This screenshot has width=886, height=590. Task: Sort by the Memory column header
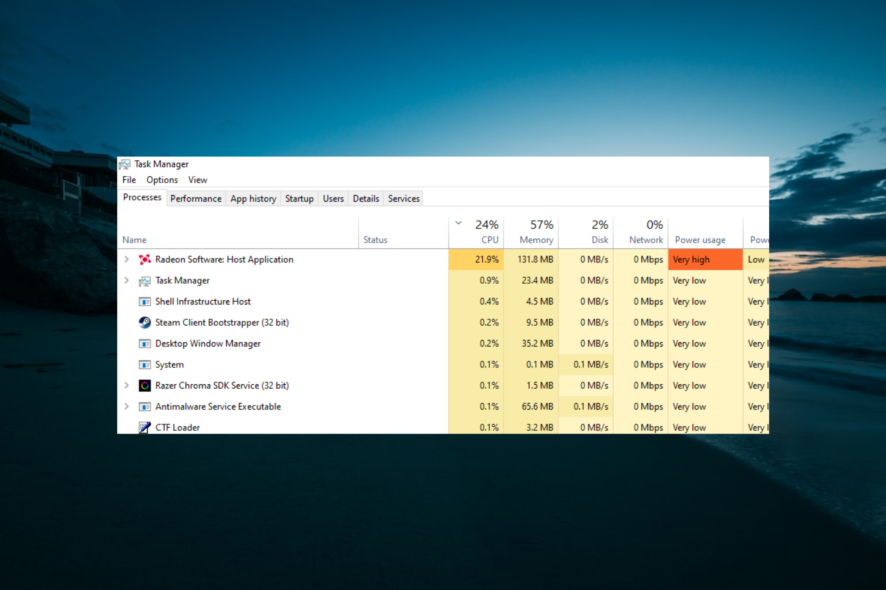[531, 233]
